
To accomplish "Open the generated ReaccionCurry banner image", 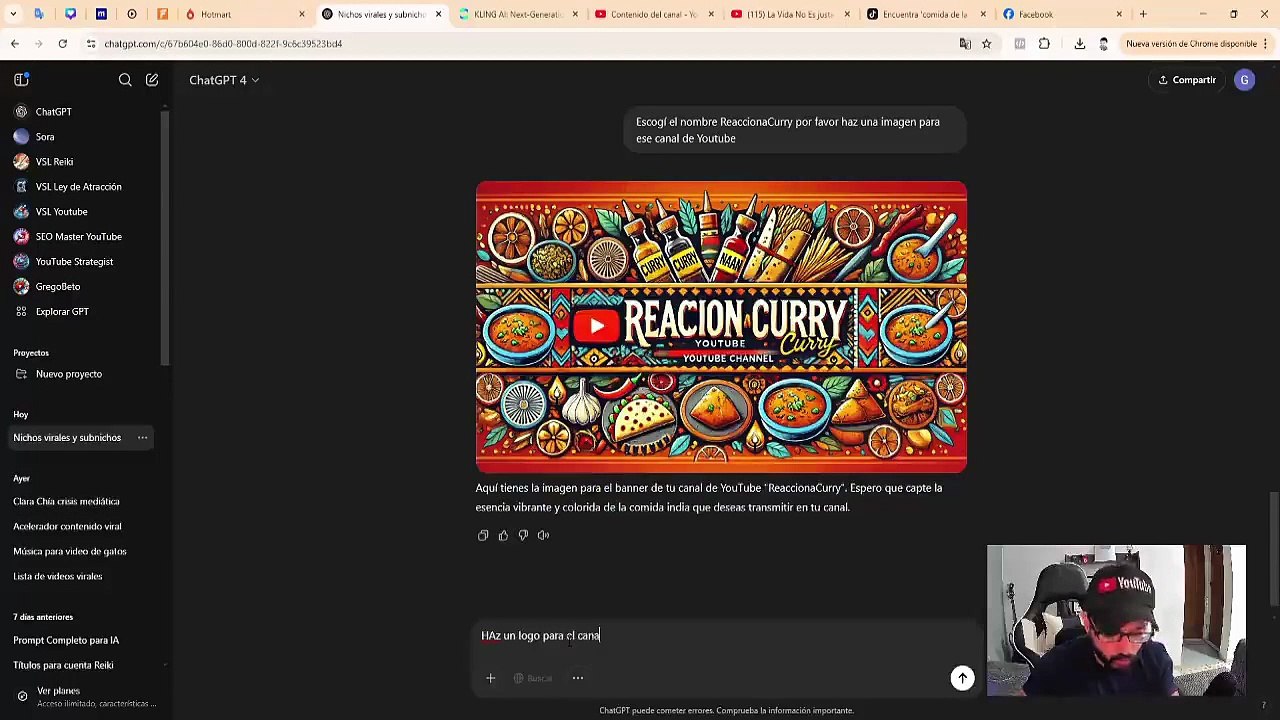I will click(721, 327).
